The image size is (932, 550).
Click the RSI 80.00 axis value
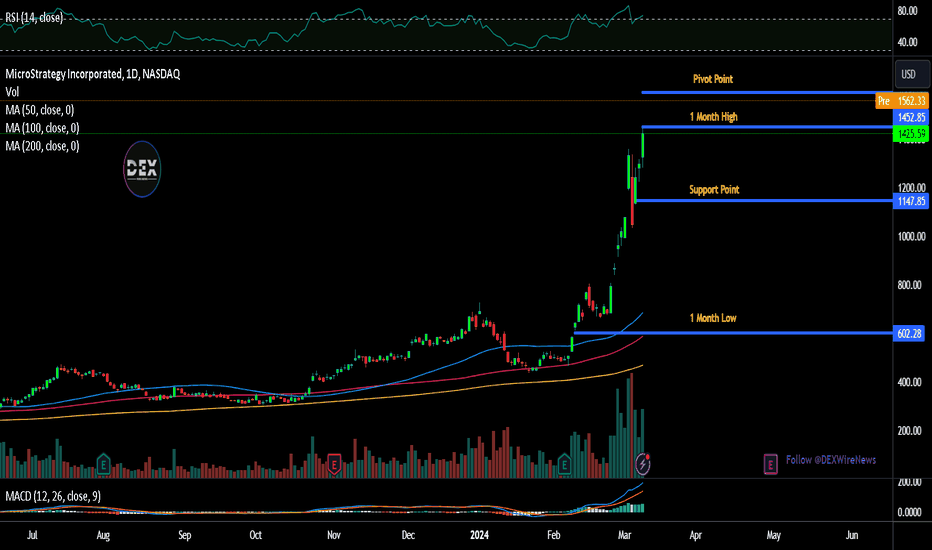tap(908, 11)
